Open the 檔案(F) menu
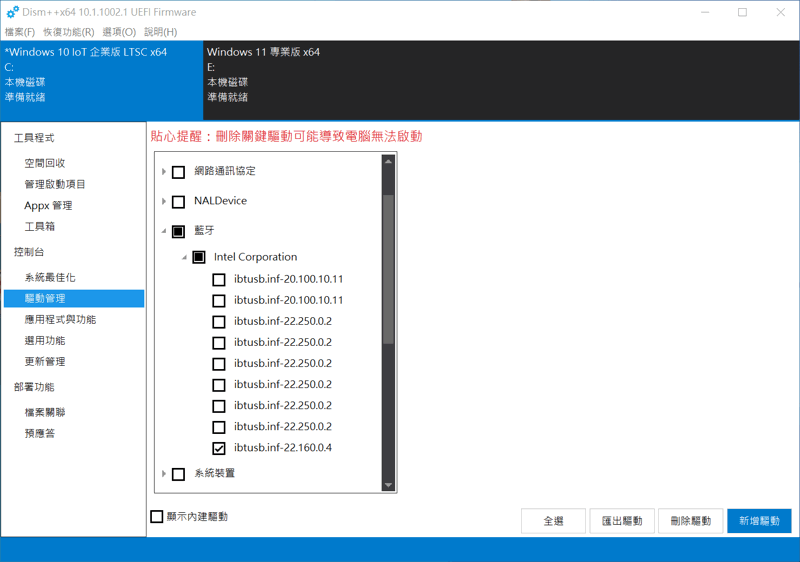Image resolution: width=800 pixels, height=562 pixels. pos(20,32)
